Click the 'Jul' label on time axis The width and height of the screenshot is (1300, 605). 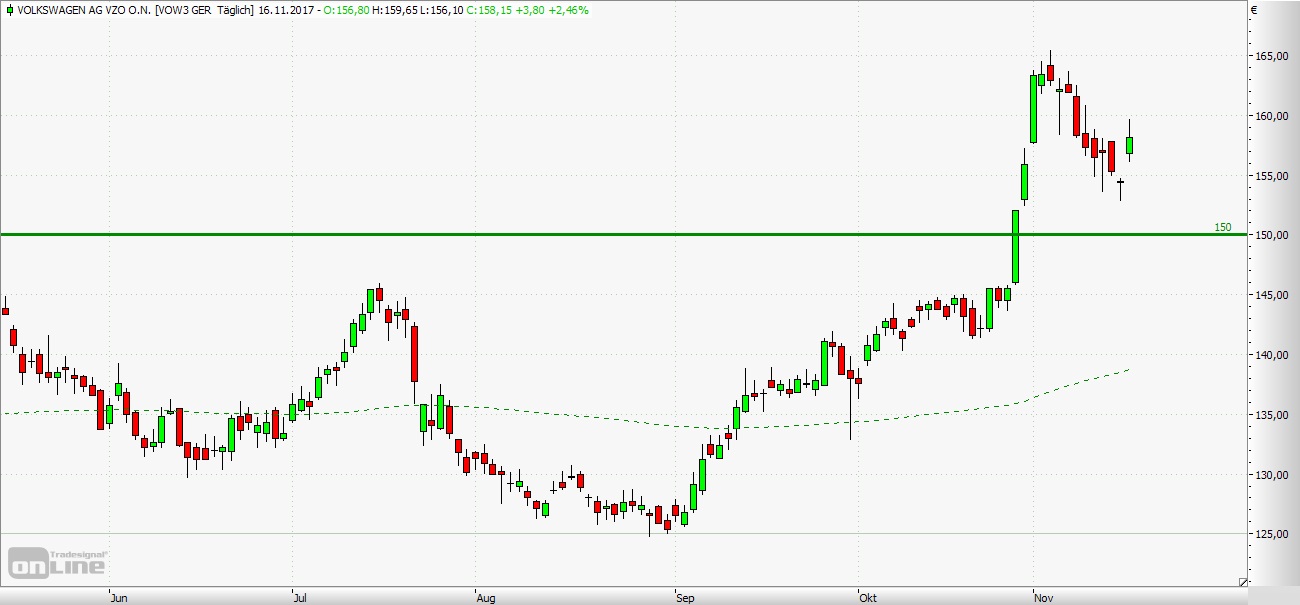(299, 598)
